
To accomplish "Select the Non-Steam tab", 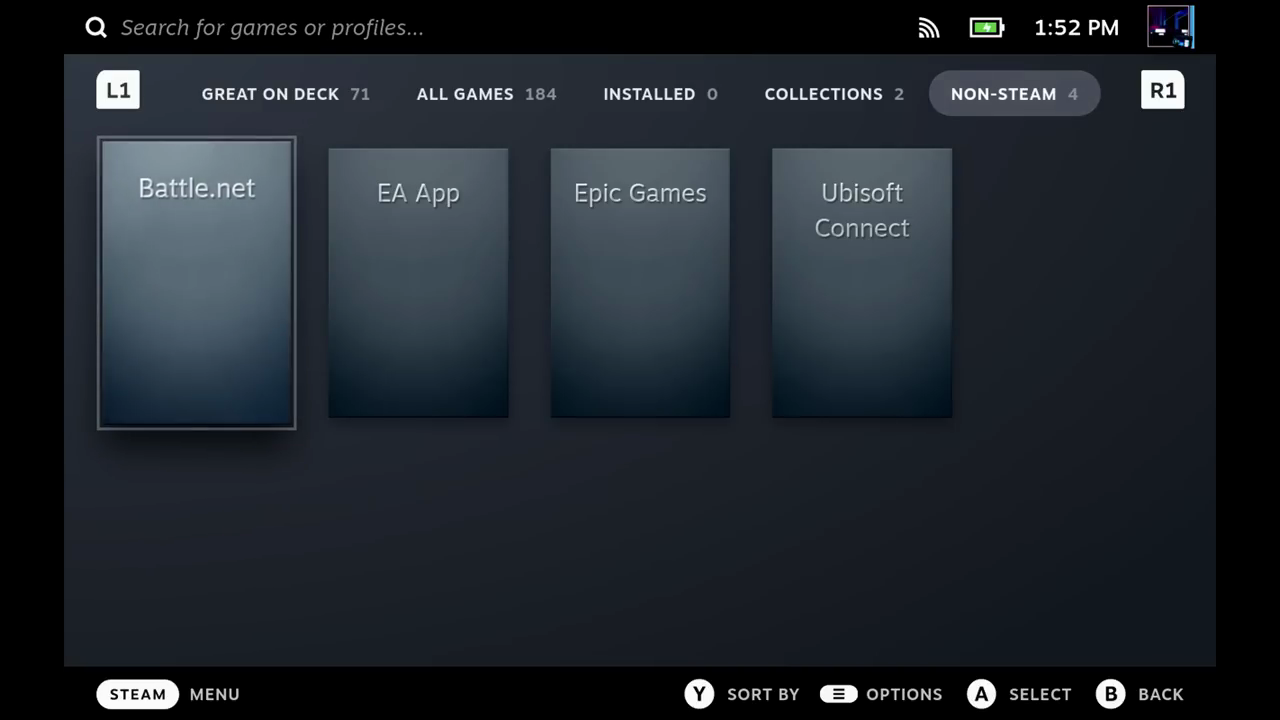I will pyautogui.click(x=1014, y=94).
